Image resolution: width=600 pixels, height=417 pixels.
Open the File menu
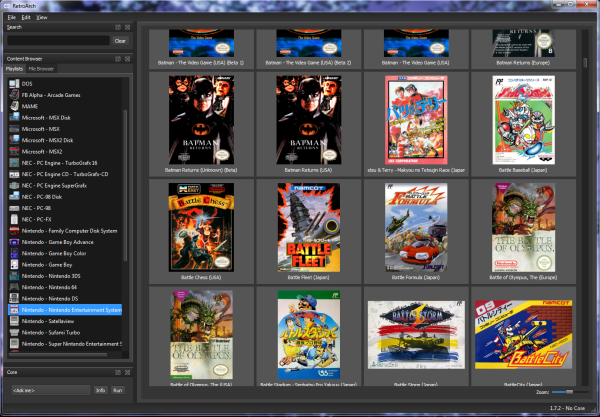(11, 17)
